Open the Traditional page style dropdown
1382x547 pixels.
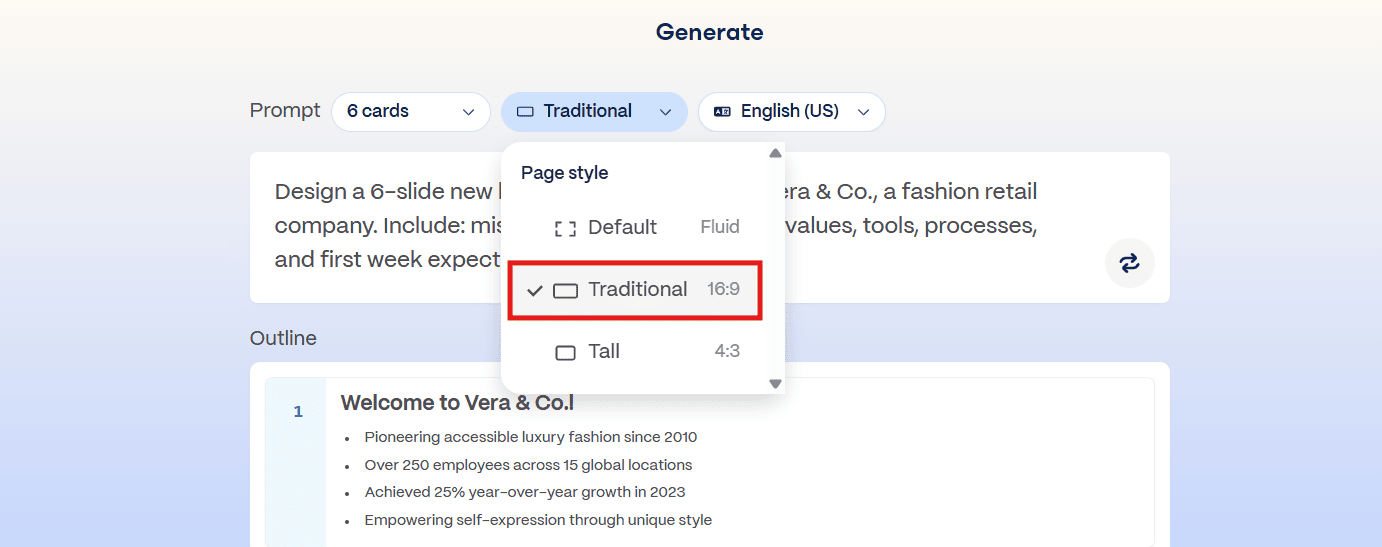(x=594, y=112)
